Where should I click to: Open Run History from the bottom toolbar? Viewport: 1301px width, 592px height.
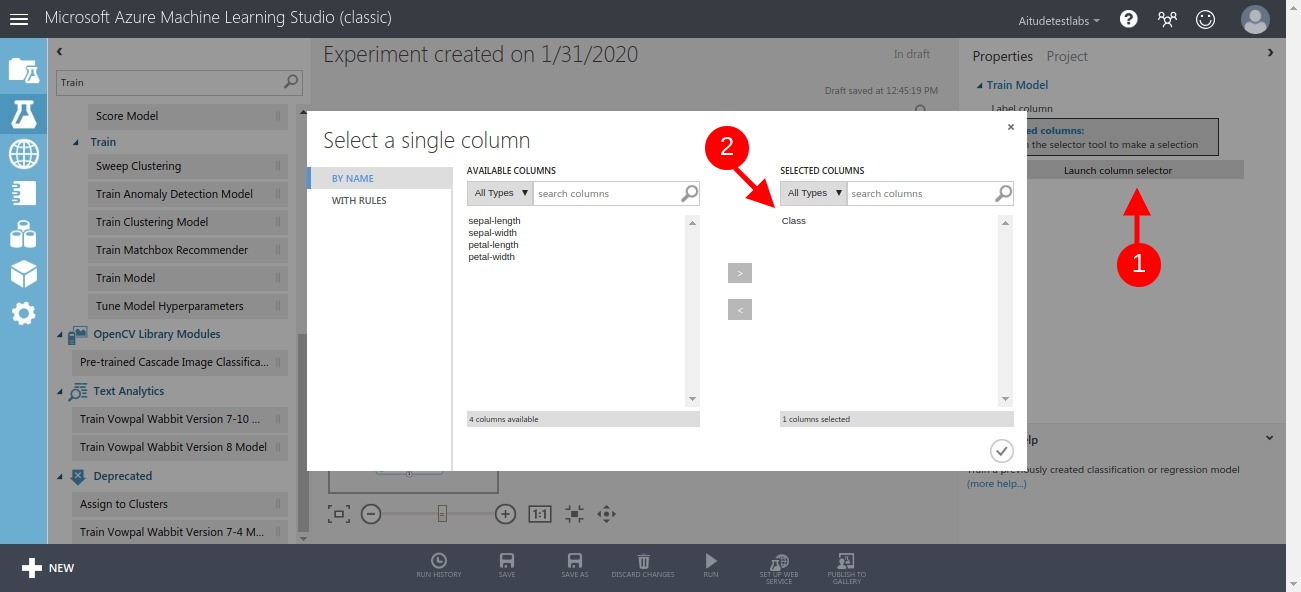click(x=438, y=563)
